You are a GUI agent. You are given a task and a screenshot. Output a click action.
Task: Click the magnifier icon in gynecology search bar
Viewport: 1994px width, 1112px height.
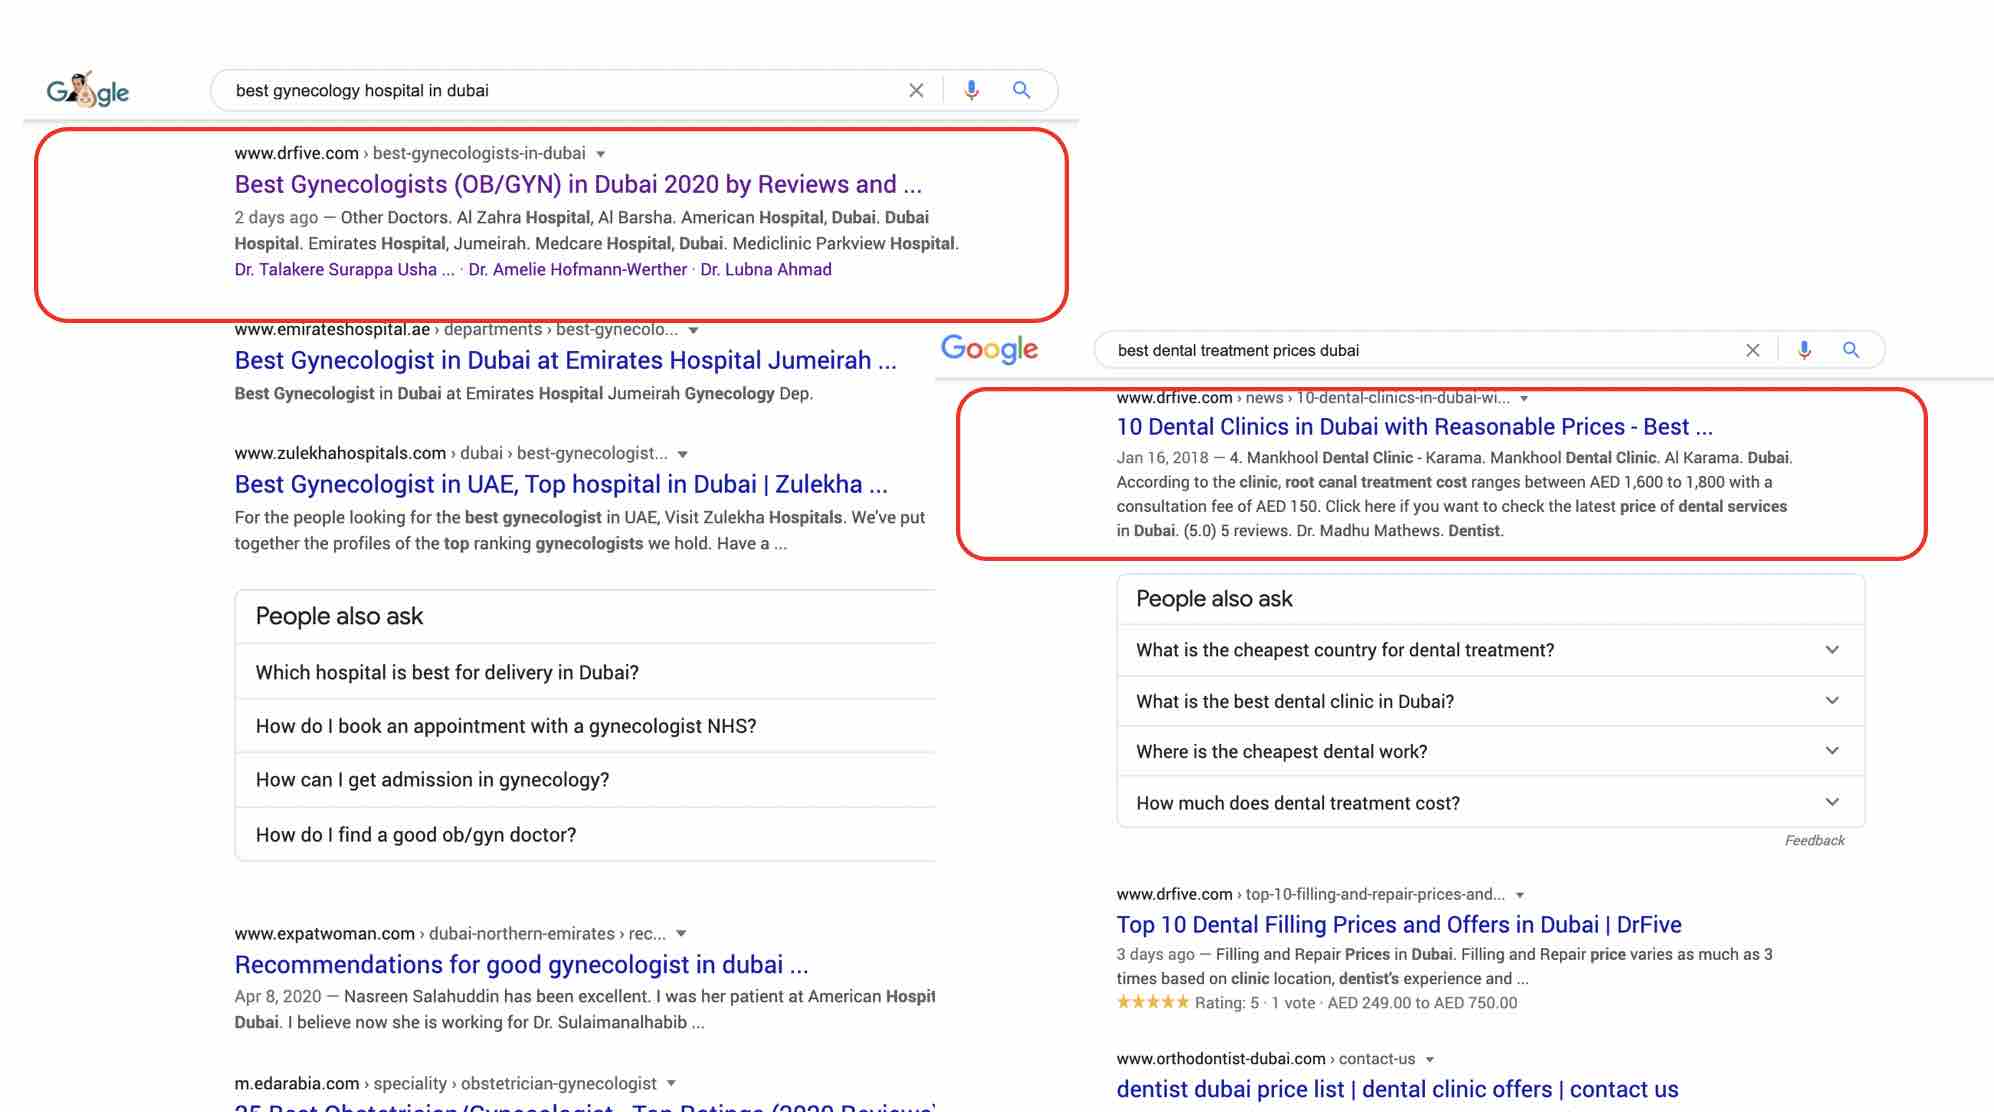point(1021,90)
